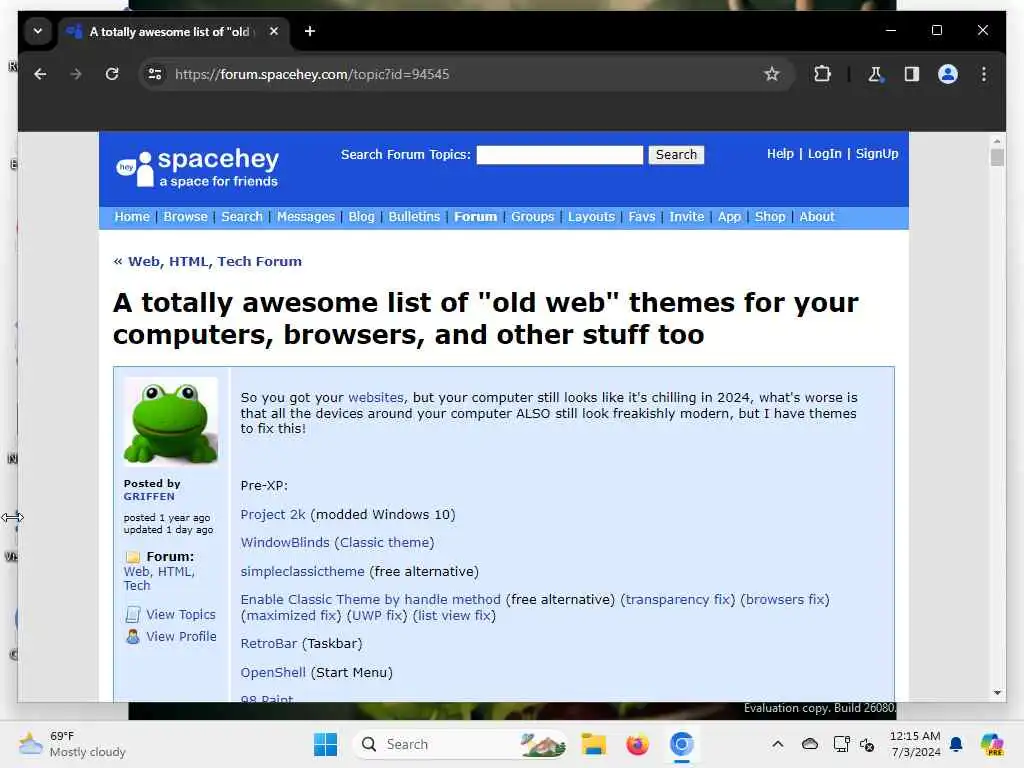
Task: Open notifications bell icon
Action: point(956,744)
